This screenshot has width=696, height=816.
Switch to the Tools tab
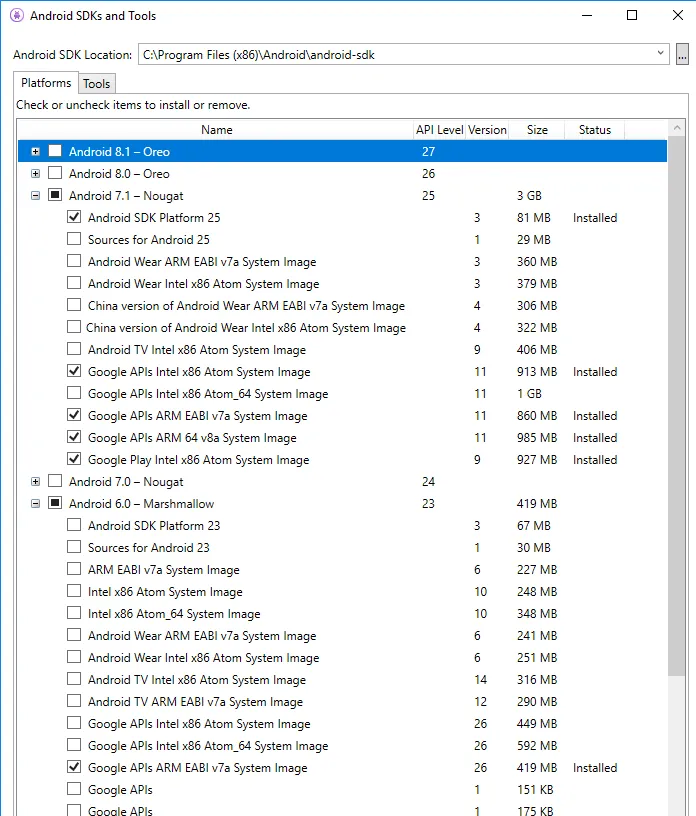96,84
